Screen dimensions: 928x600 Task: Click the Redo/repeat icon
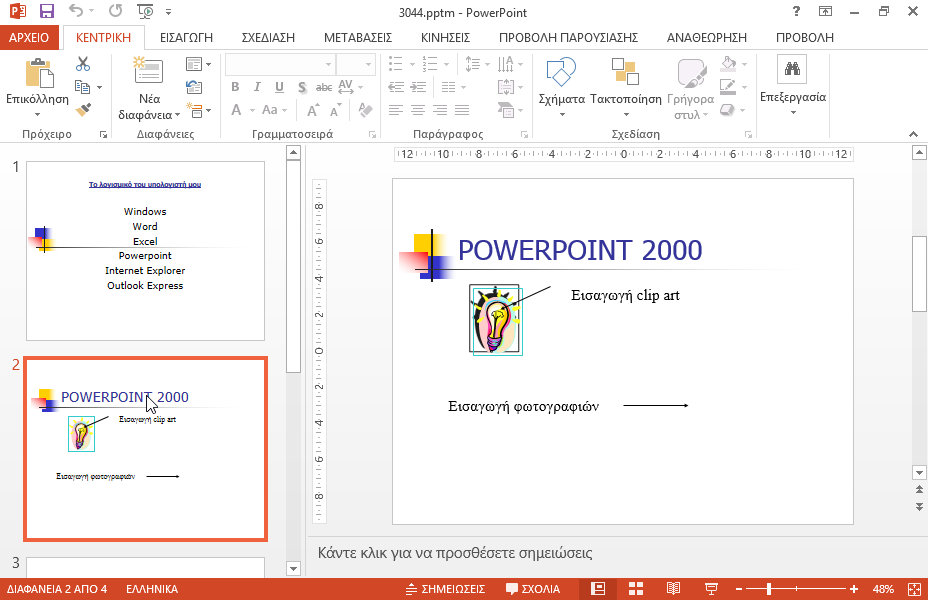pos(115,11)
